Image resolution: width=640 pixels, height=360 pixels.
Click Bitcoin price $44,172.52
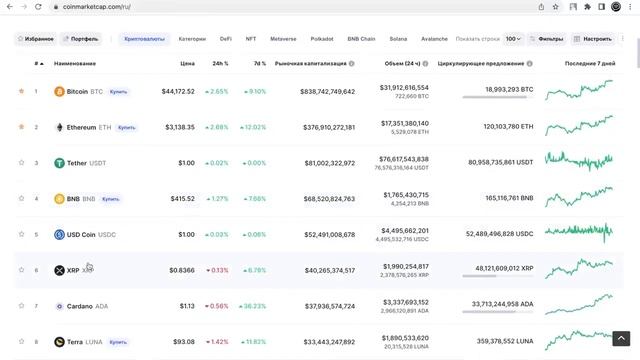tap(178, 91)
